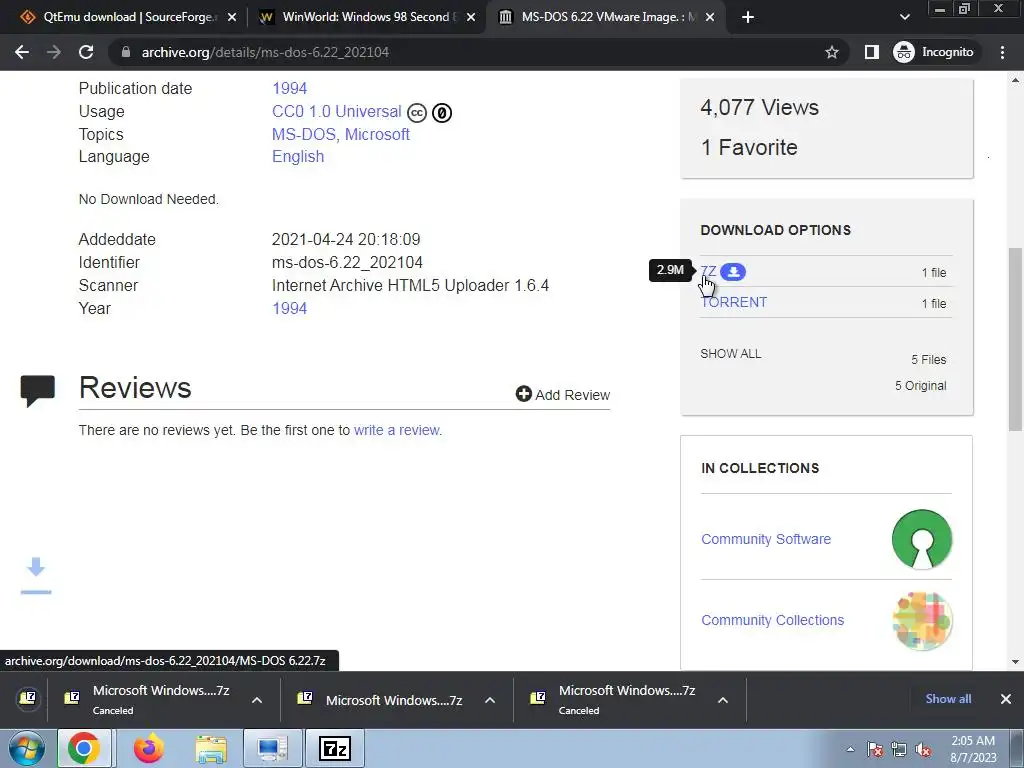The width and height of the screenshot is (1024, 768).
Task: Click the Action Center flag tray icon
Action: click(x=875, y=750)
